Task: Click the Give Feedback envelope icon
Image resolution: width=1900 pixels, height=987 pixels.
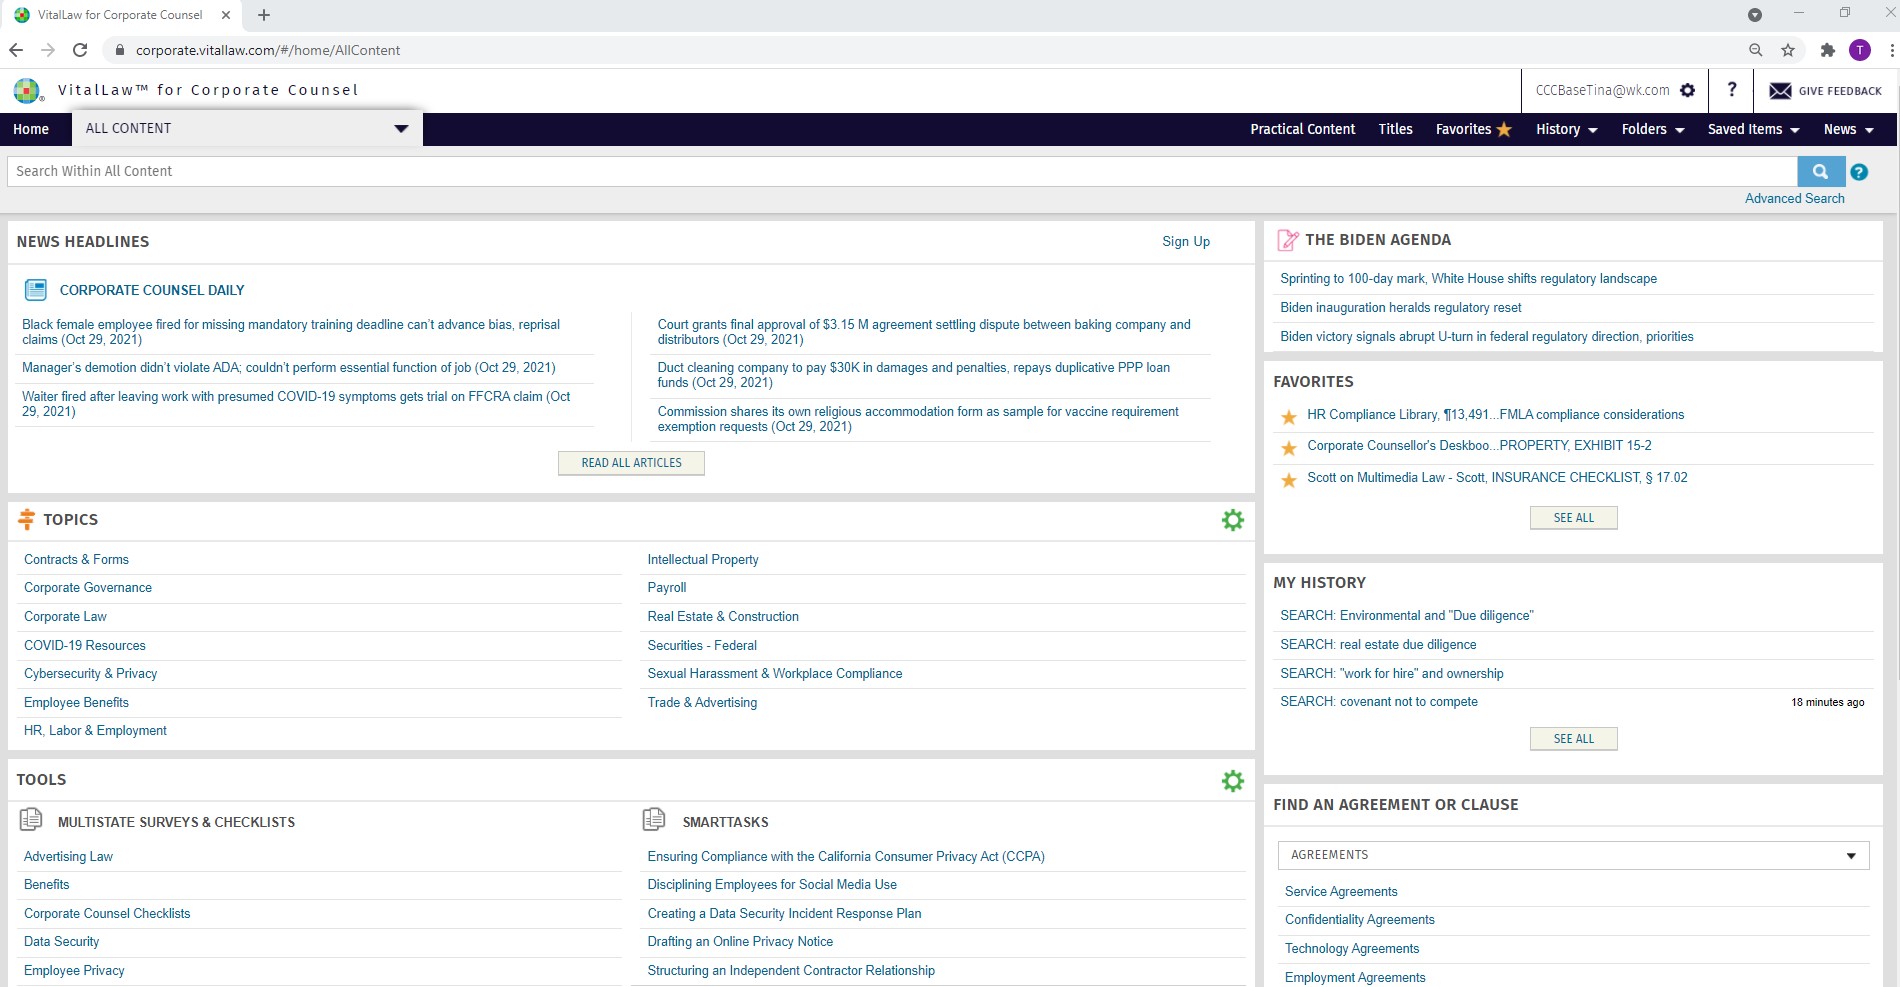Action: pyautogui.click(x=1780, y=91)
